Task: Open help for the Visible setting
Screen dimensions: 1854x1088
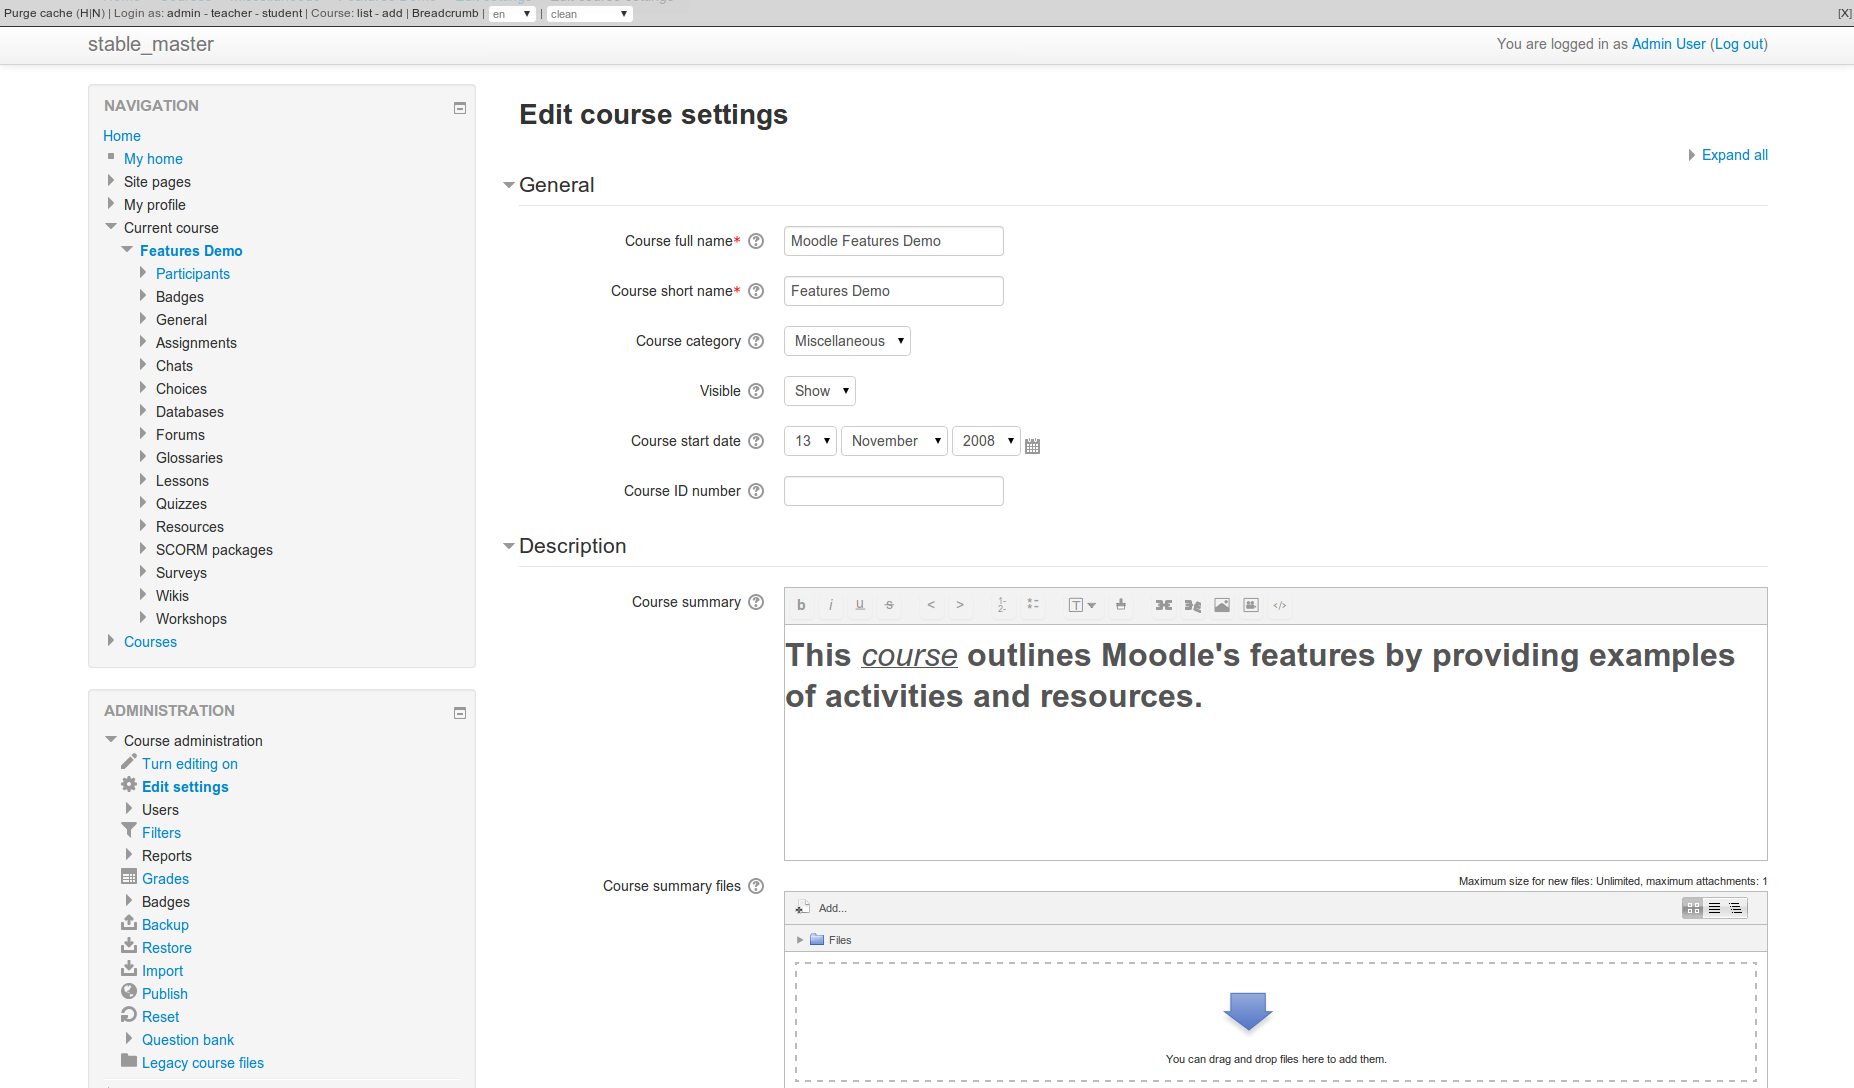Action: click(x=756, y=391)
